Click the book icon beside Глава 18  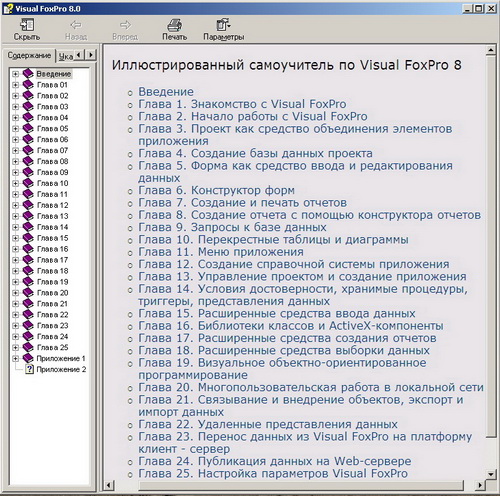[x=28, y=271]
